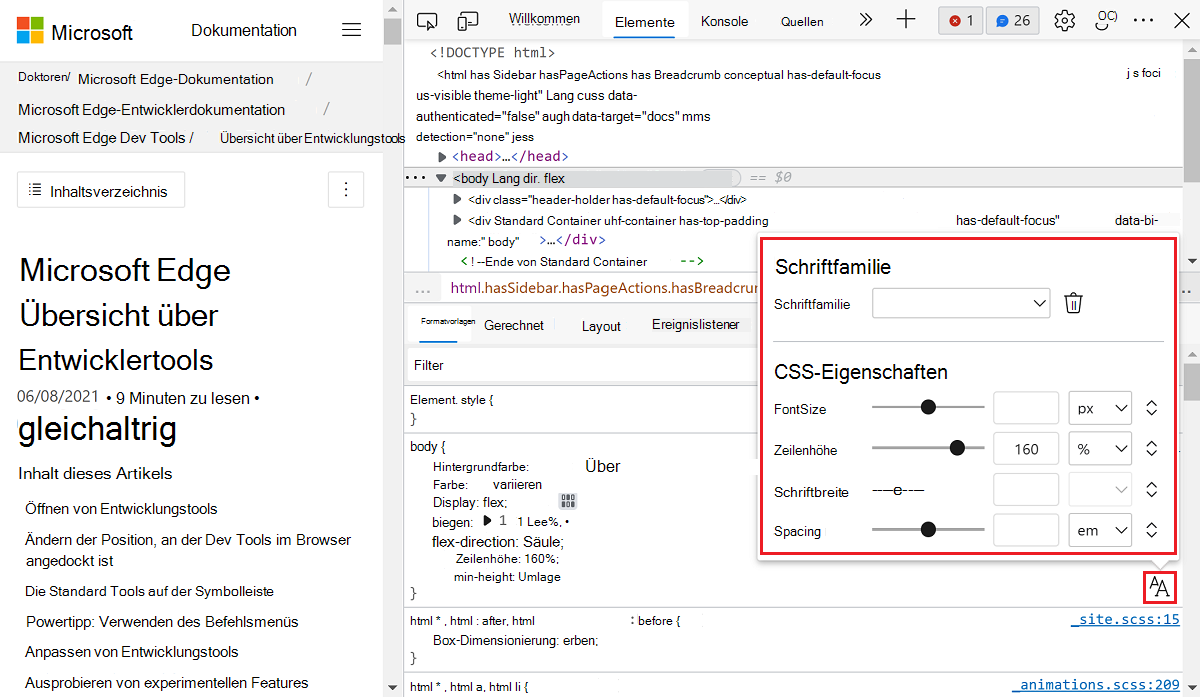Open the Ereignislistener tab
1200x697 pixels.
click(695, 324)
